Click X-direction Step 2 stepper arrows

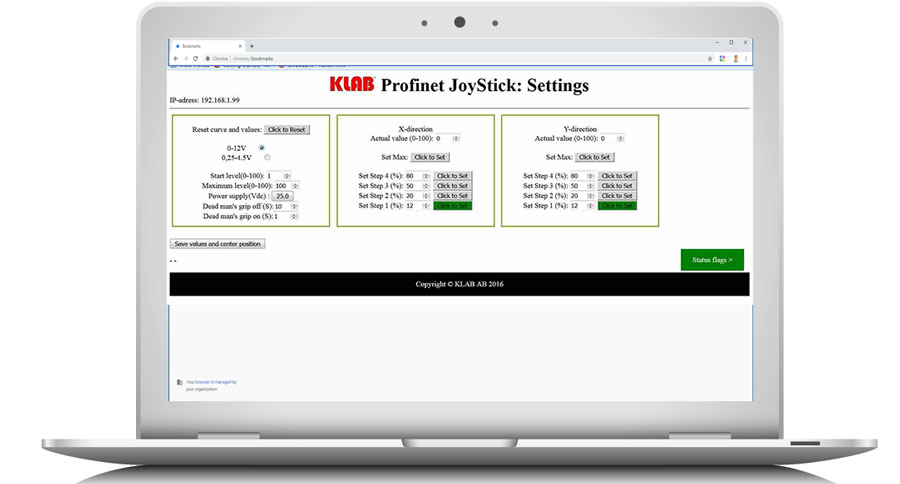426,196
